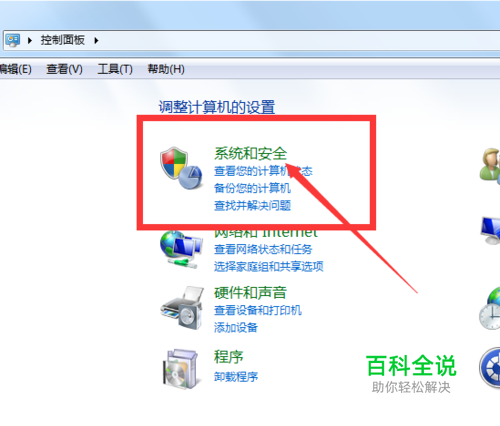Click the 系统和安全 heading link
Image resolution: width=500 pixels, height=426 pixels.
click(x=250, y=153)
